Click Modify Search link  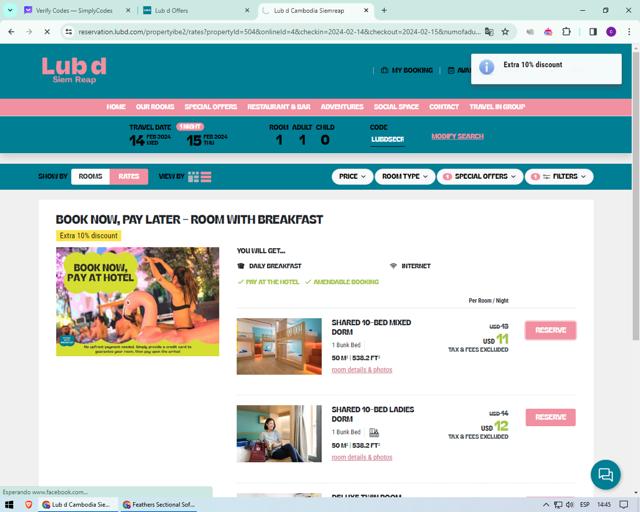(458, 136)
